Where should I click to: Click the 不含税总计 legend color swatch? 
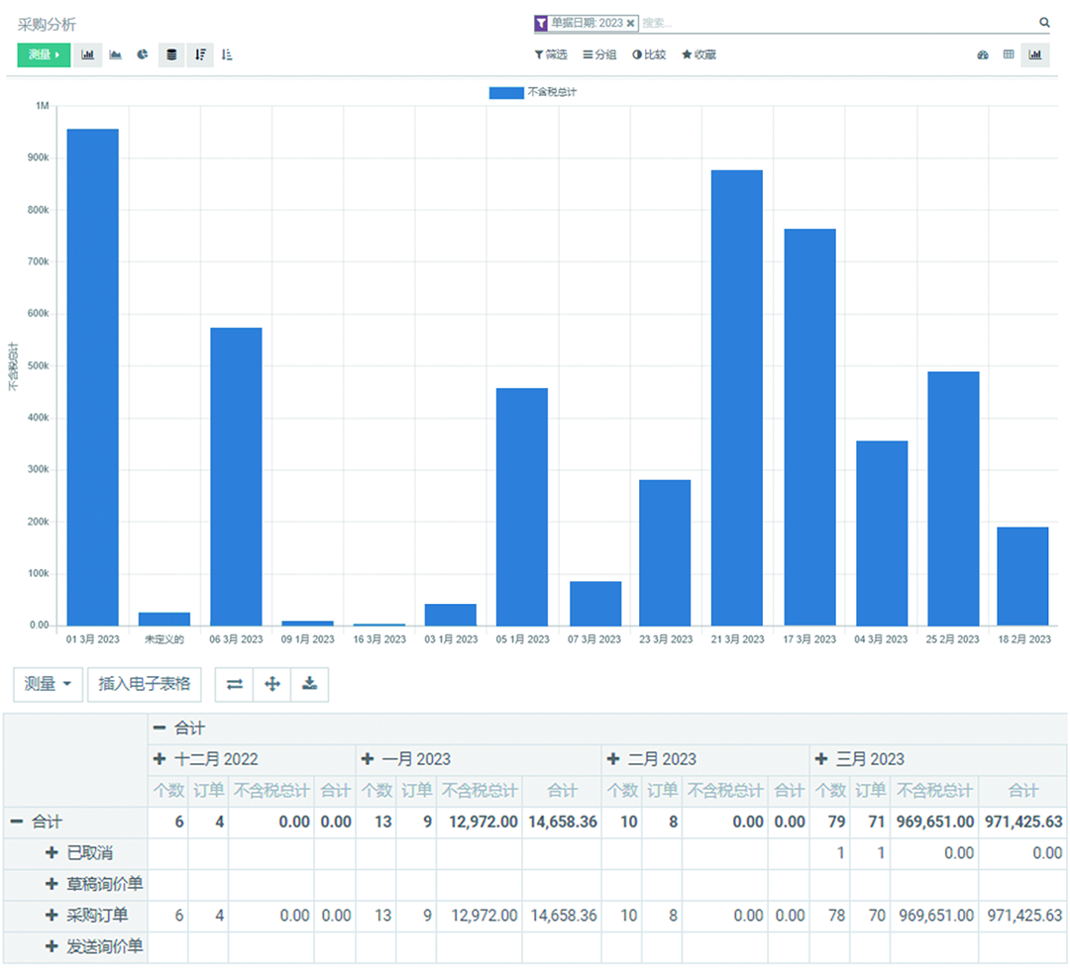coord(505,92)
